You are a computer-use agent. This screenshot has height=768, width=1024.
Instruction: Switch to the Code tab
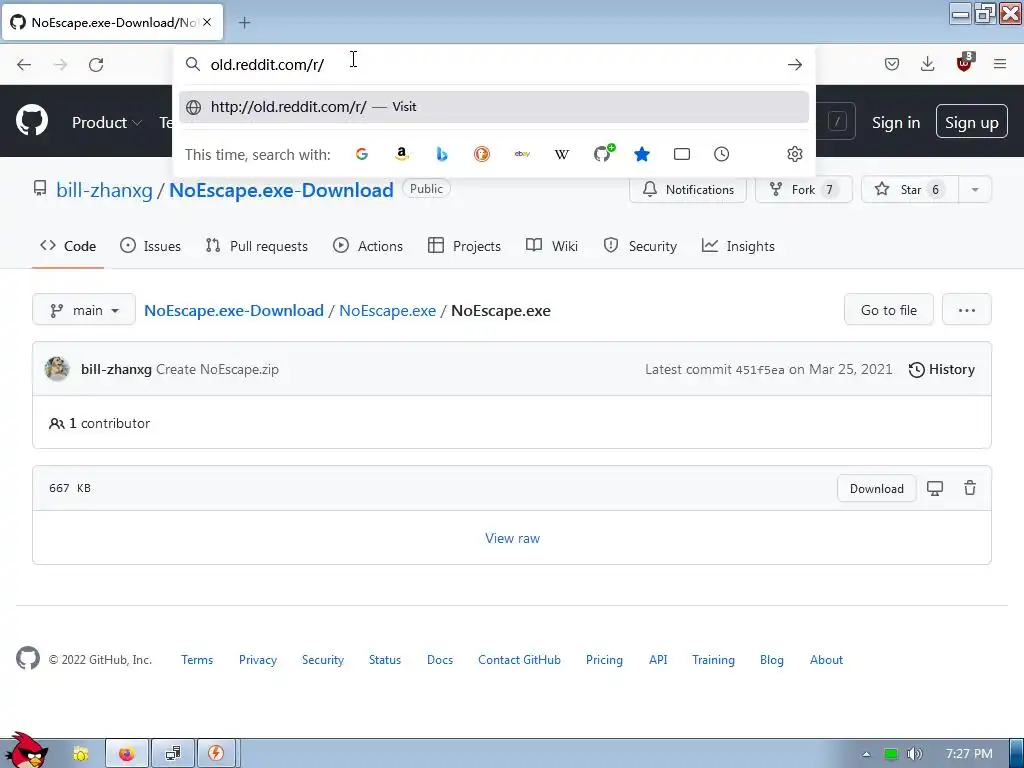tap(68, 246)
